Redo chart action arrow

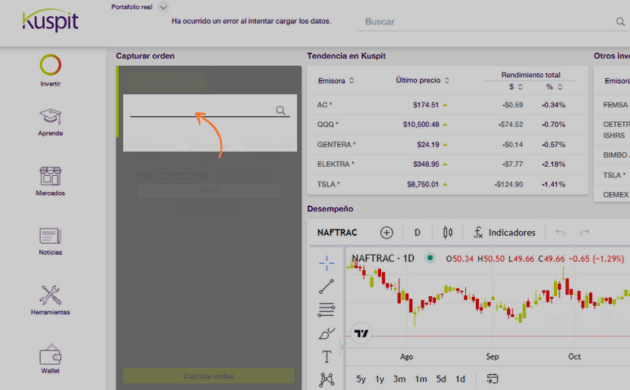[x=585, y=233]
